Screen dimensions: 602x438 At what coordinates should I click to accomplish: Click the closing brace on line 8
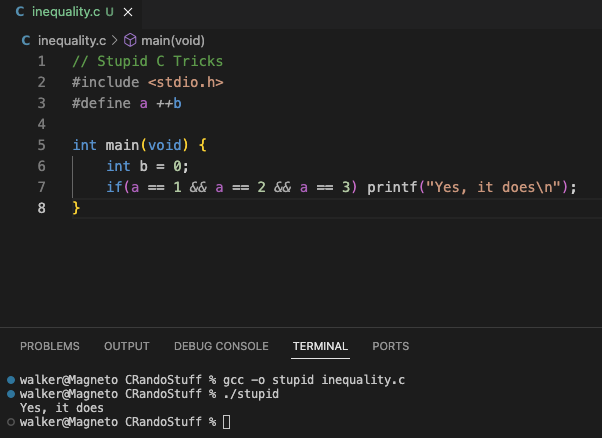[76, 208]
